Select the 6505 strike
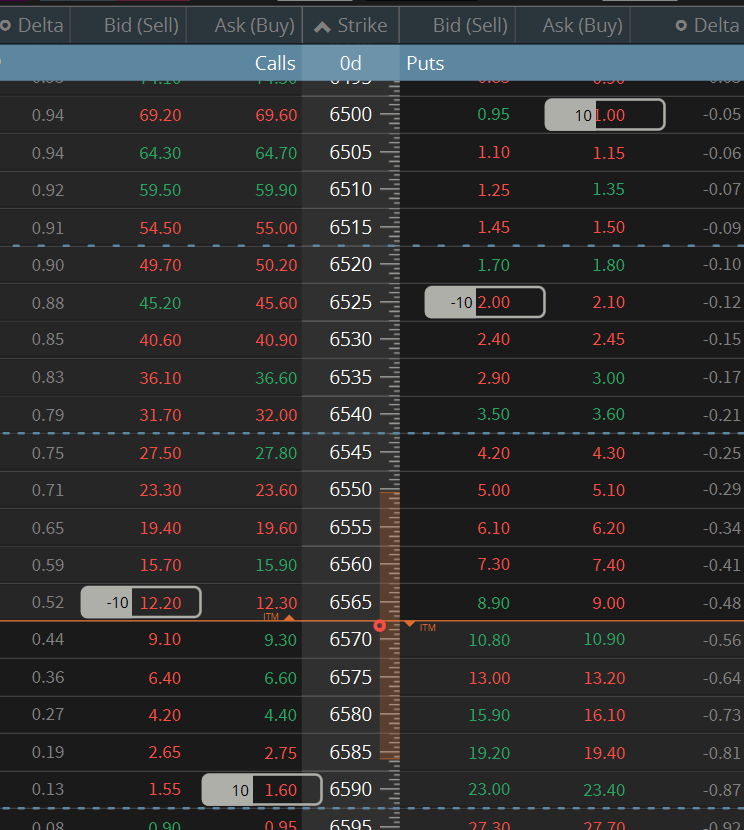The height and width of the screenshot is (830, 744). [350, 152]
